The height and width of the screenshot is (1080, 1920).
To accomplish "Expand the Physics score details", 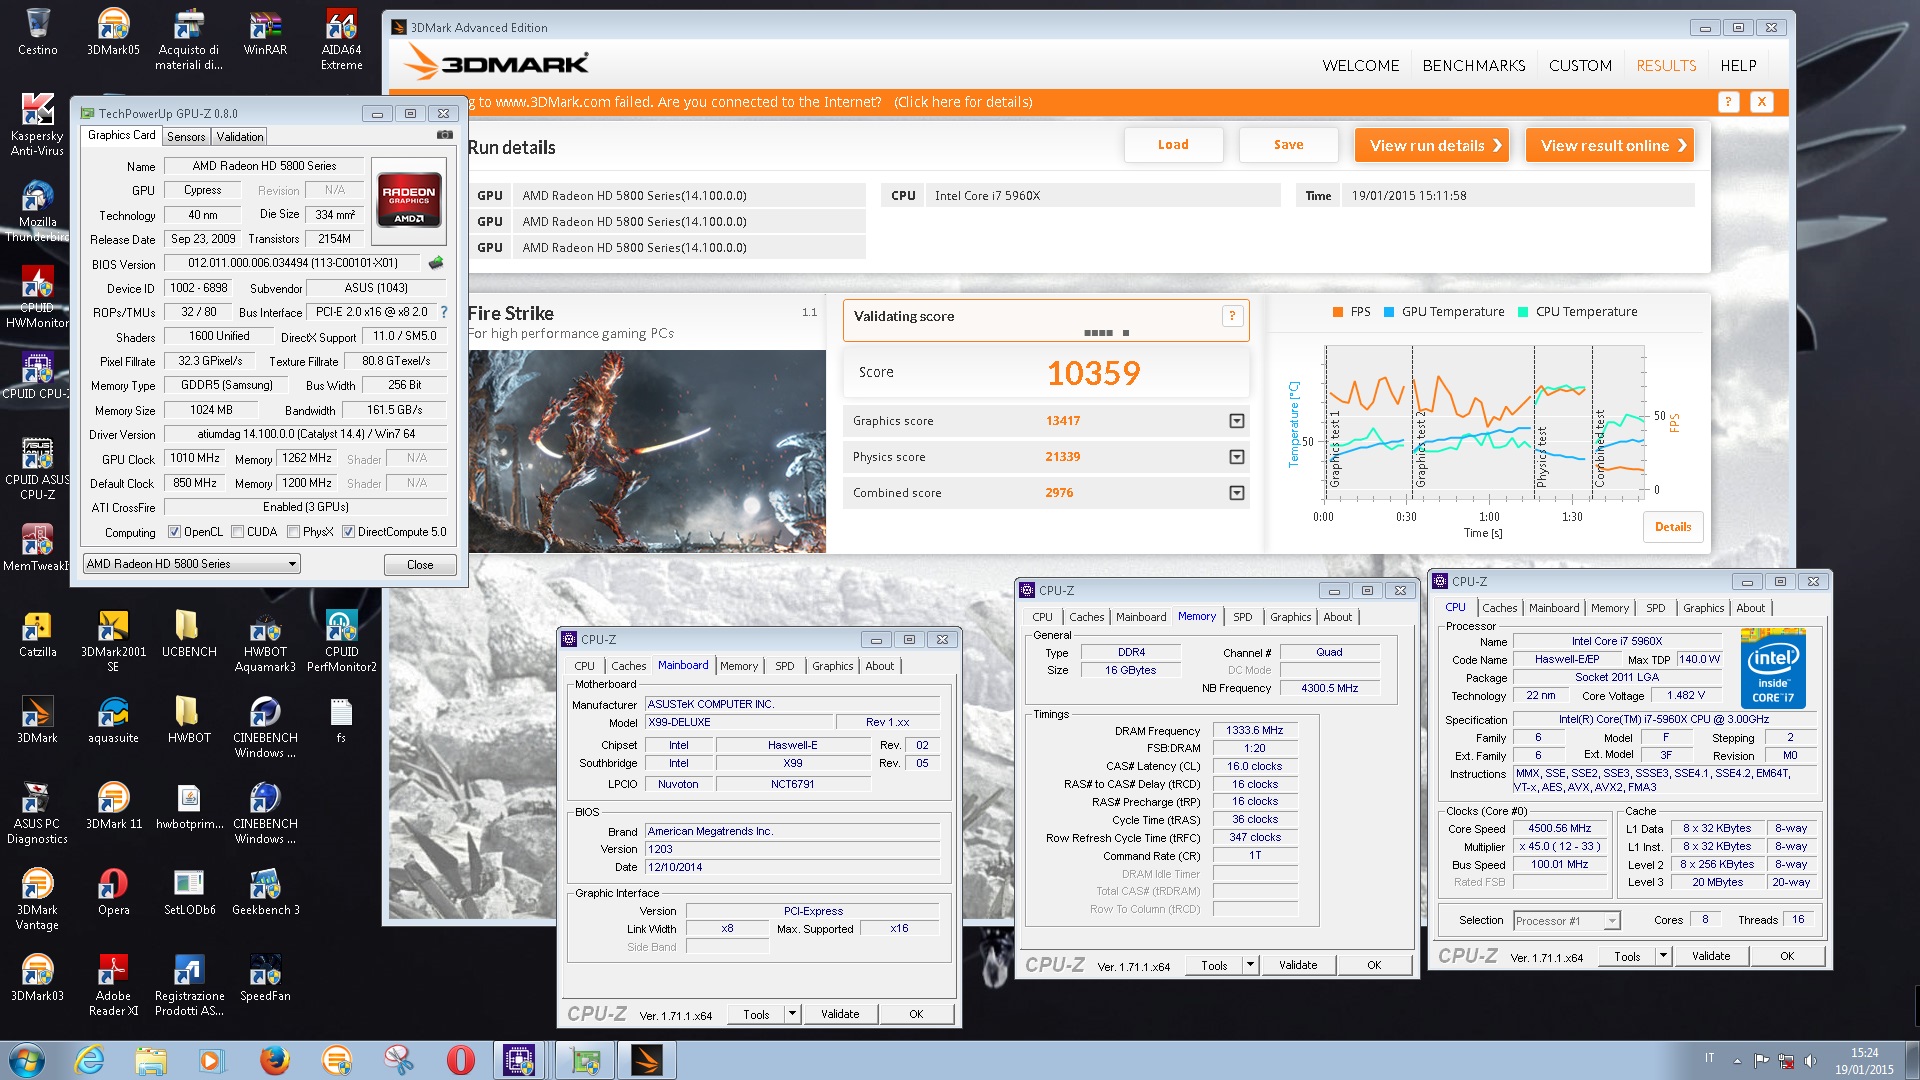I will click(x=1237, y=457).
